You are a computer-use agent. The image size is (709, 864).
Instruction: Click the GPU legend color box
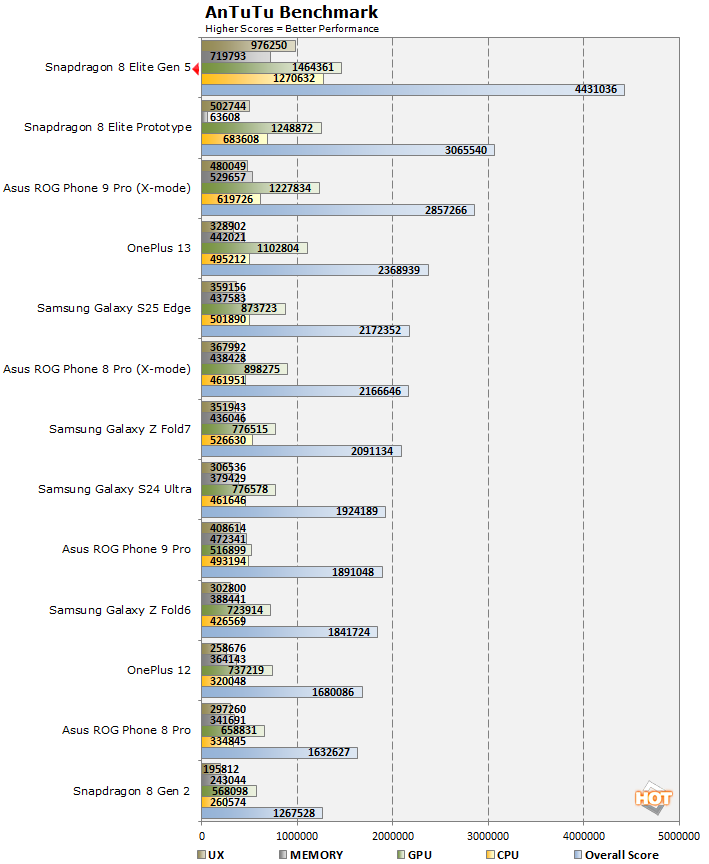[399, 855]
